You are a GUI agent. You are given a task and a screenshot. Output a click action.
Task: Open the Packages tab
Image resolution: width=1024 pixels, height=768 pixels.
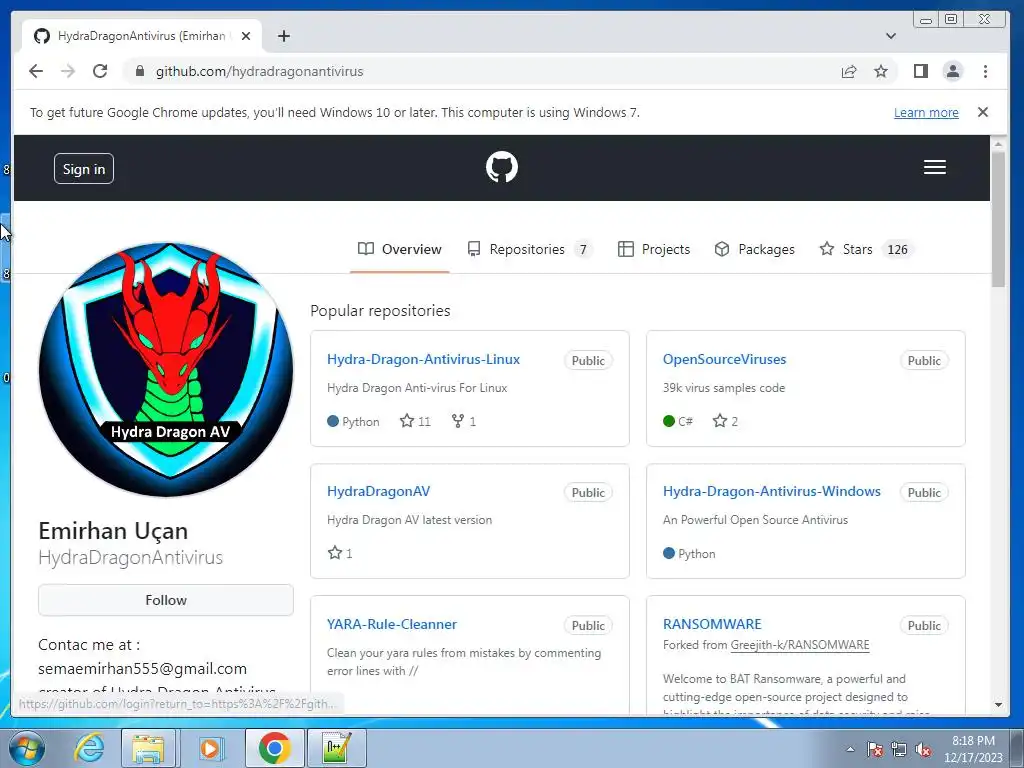click(754, 249)
